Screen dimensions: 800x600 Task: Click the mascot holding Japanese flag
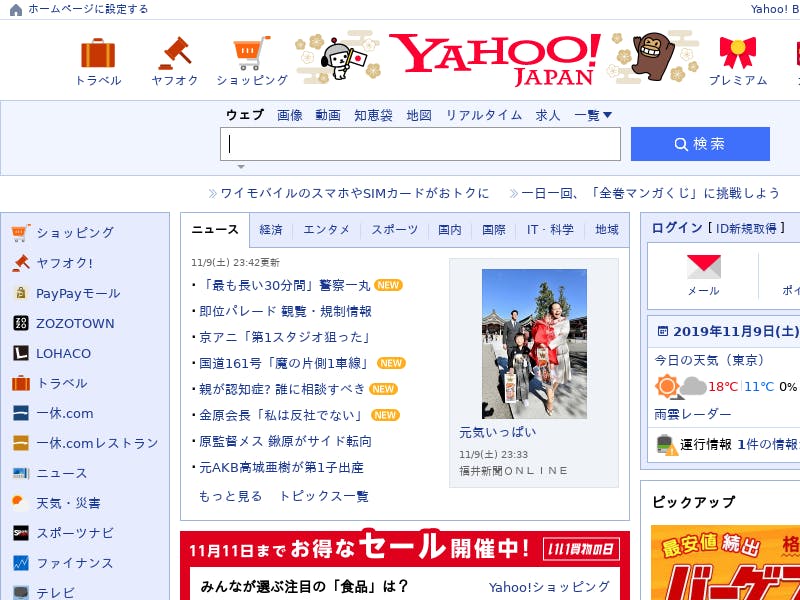point(343,60)
